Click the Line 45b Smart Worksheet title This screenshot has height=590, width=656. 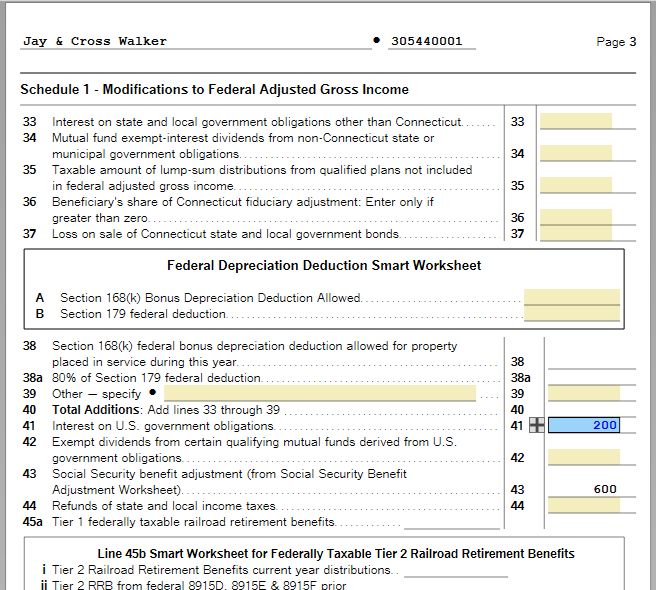coord(336,553)
